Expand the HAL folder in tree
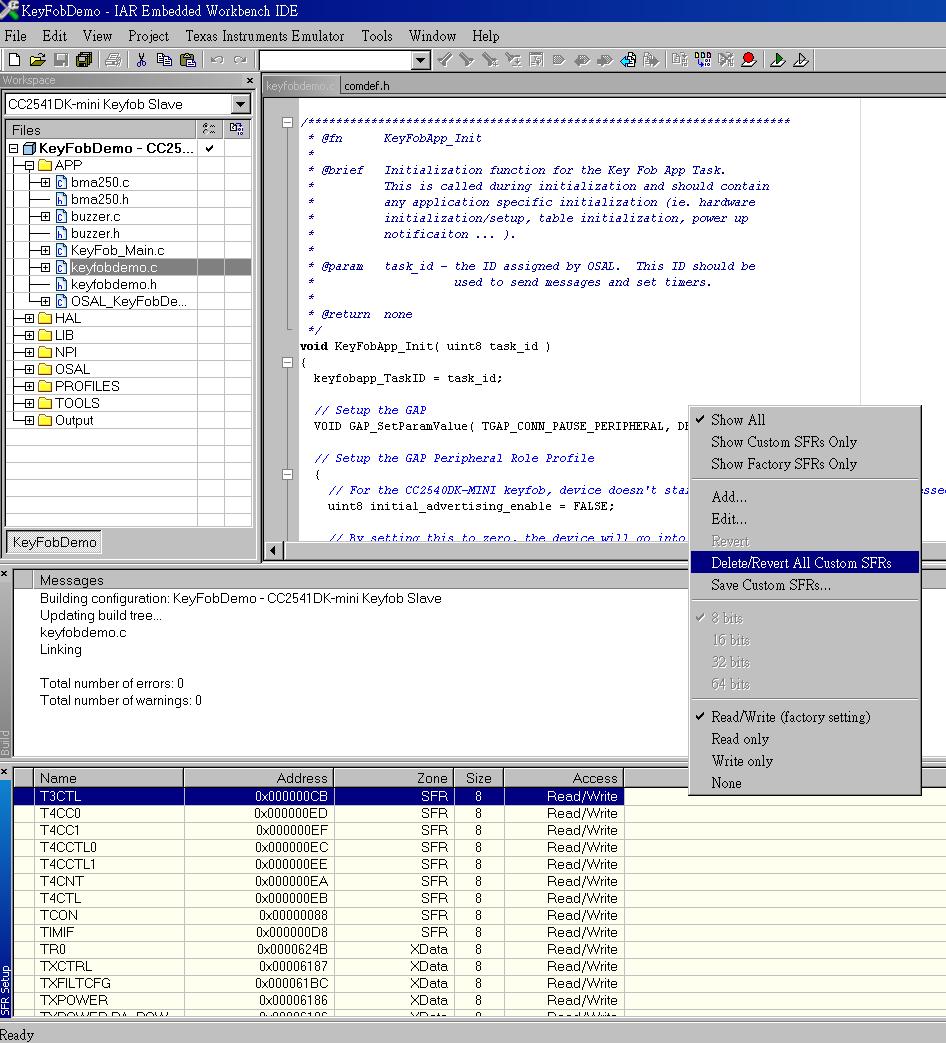Image resolution: width=946 pixels, height=1043 pixels. 29,319
